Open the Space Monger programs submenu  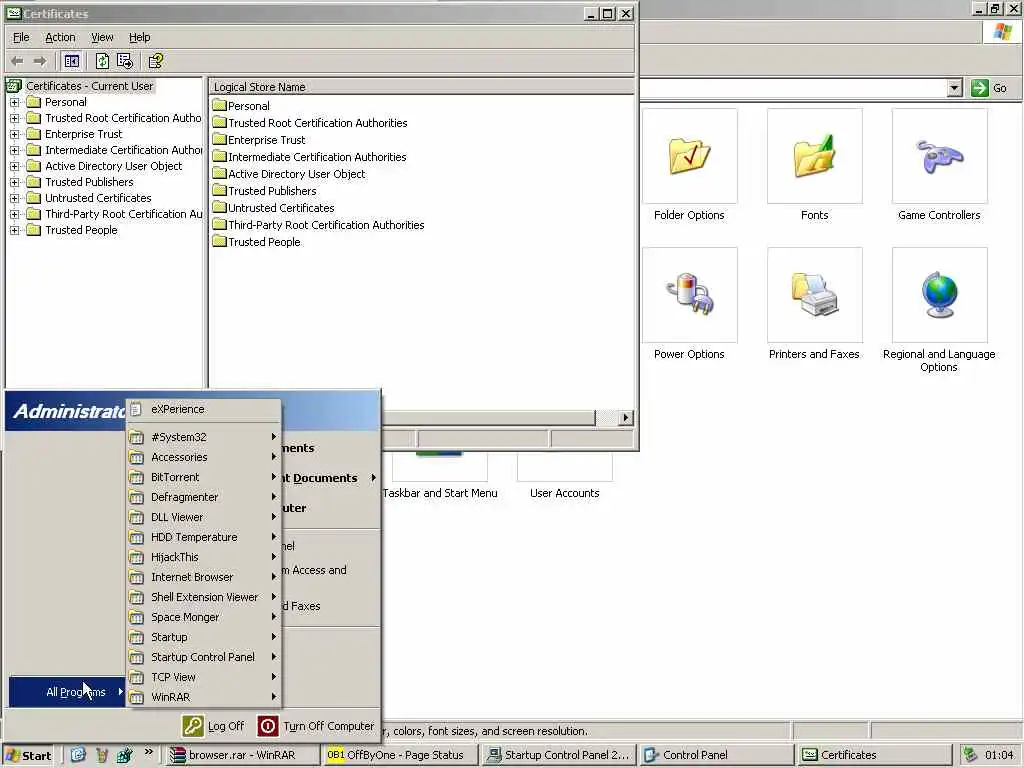pos(204,617)
